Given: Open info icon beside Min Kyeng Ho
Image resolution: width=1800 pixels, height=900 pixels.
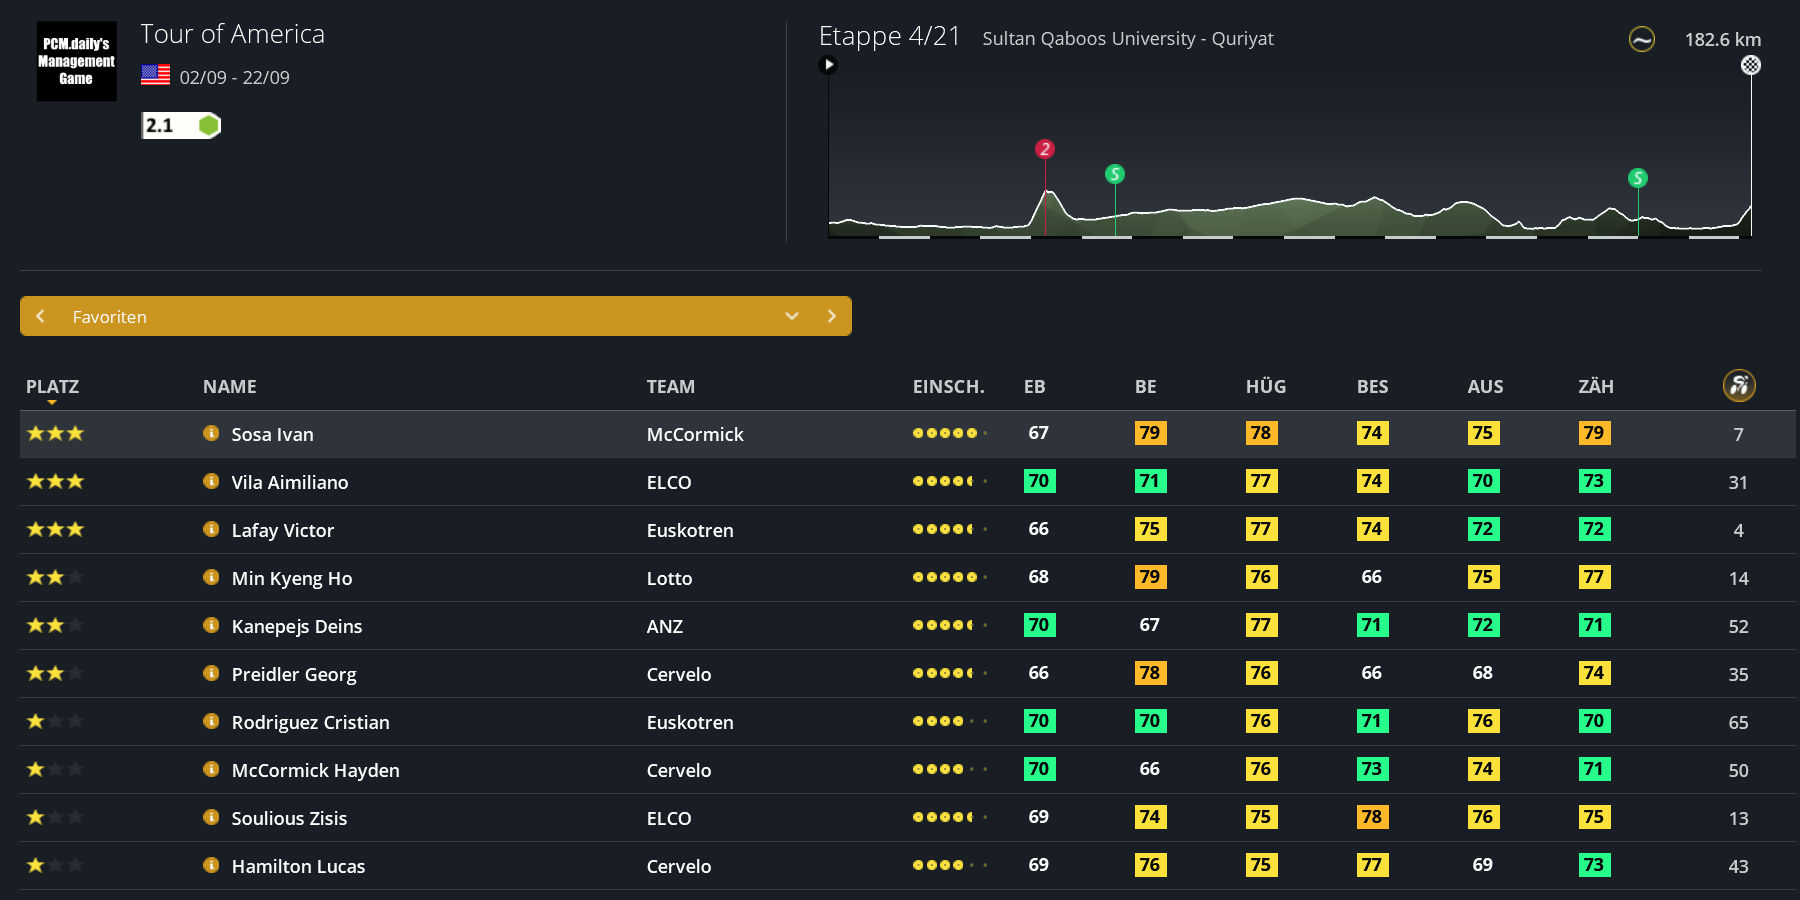Looking at the screenshot, I should [211, 577].
